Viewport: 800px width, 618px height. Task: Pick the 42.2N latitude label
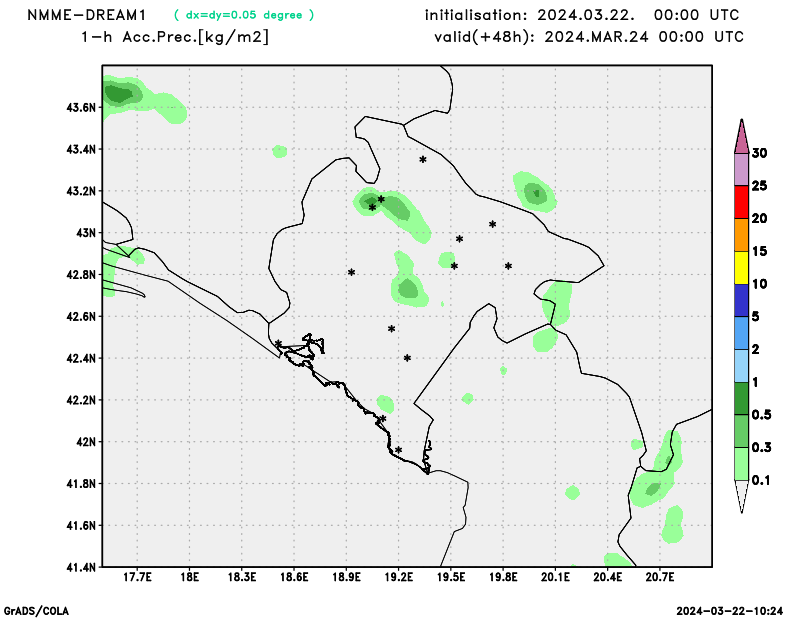pos(81,400)
